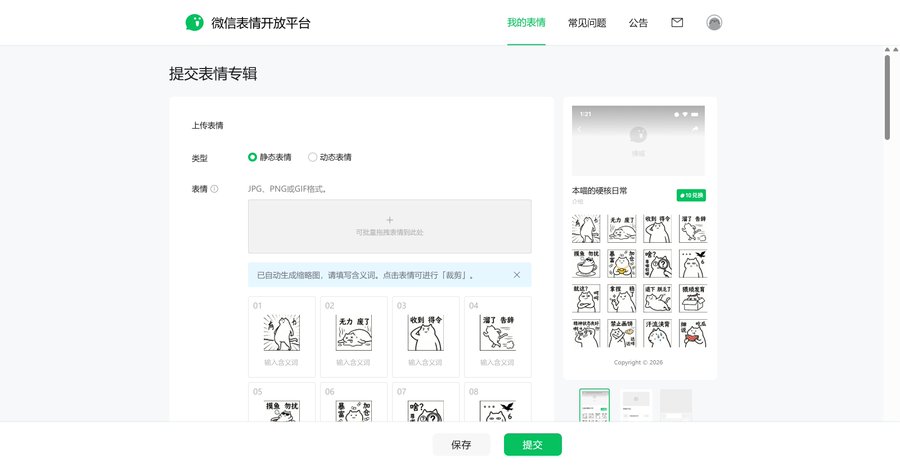900x467 pixels.
Task: Click the info icon beside 表情 label
Action: (x=214, y=189)
